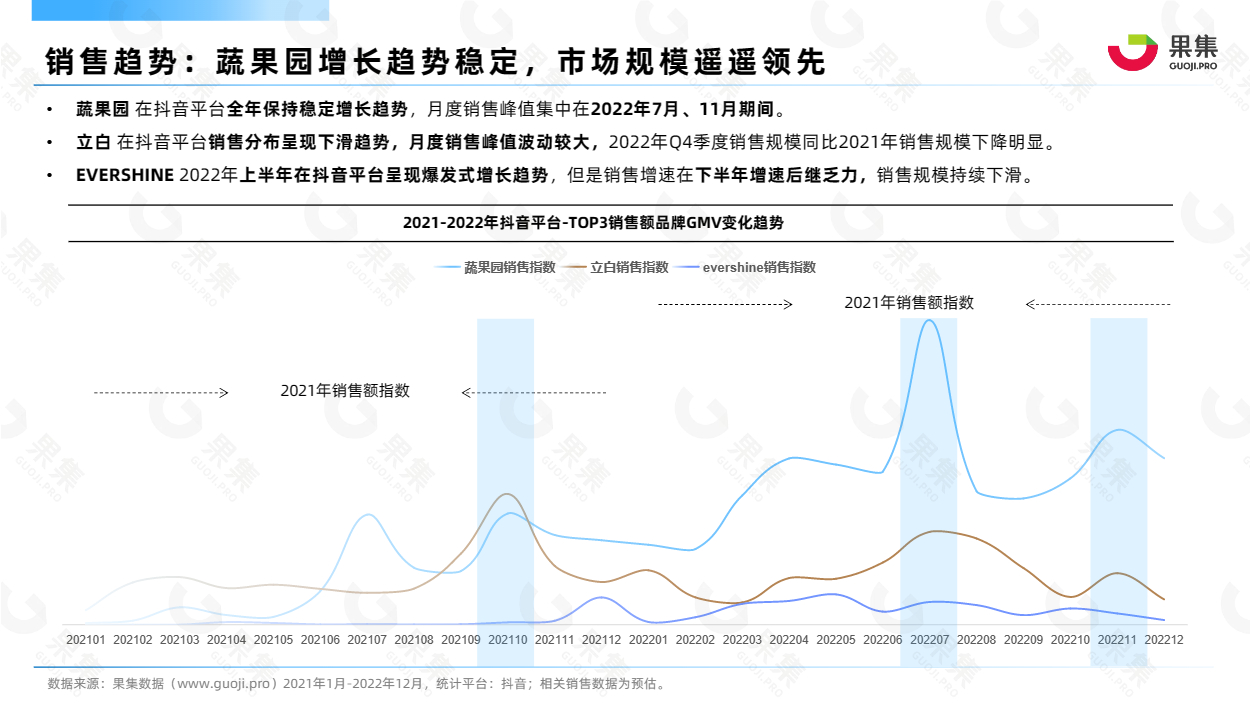Click axis label 202204
This screenshot has height=703, width=1250.
tap(790, 639)
